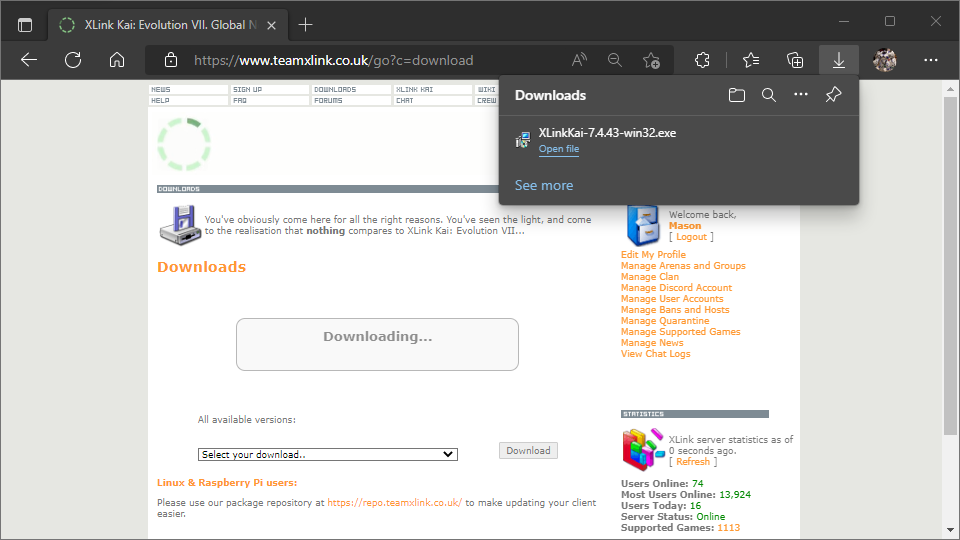Click See more in Downloads
The height and width of the screenshot is (540, 960).
point(544,185)
